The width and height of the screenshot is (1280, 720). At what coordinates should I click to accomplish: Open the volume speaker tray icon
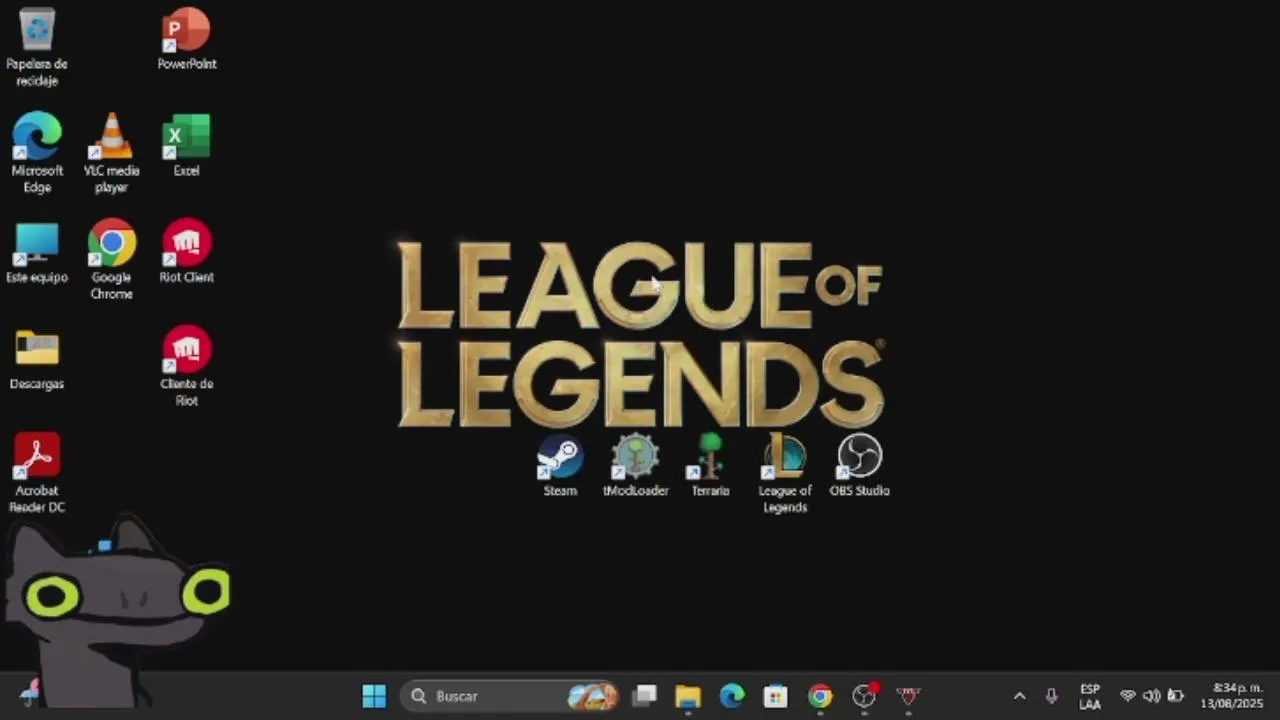click(x=1151, y=696)
